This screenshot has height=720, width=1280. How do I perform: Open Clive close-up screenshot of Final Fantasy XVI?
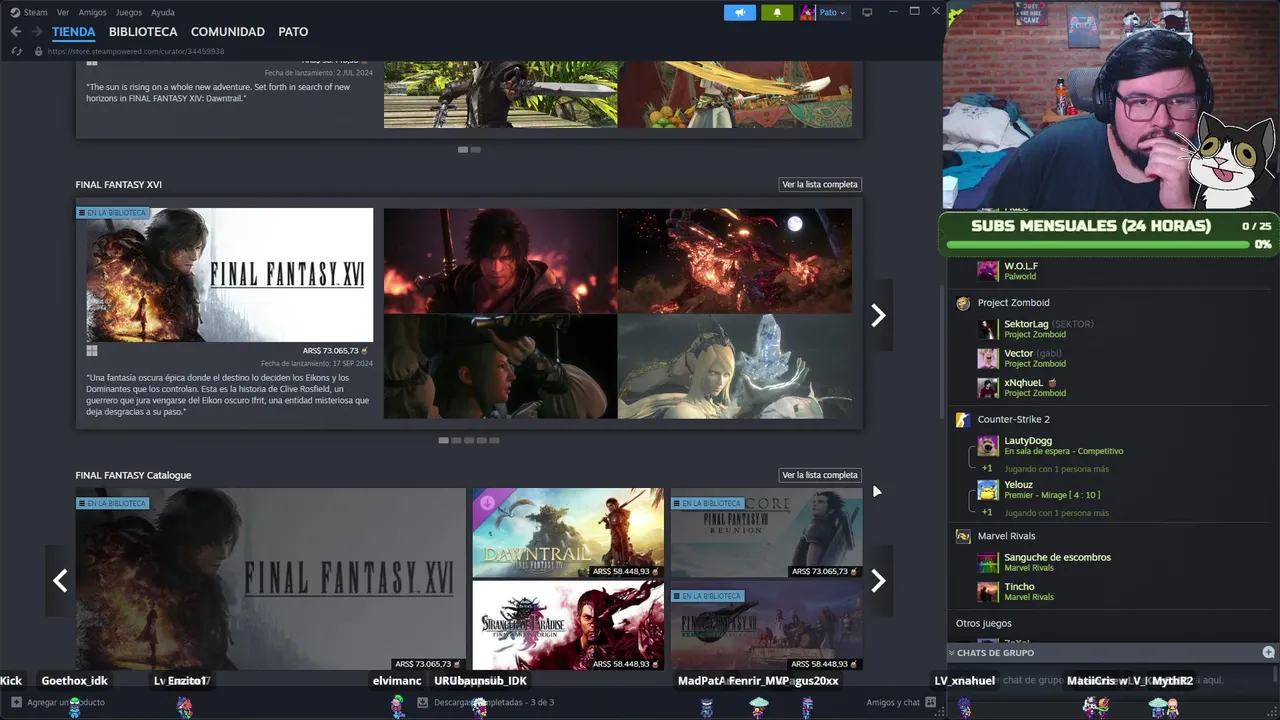coord(500,260)
